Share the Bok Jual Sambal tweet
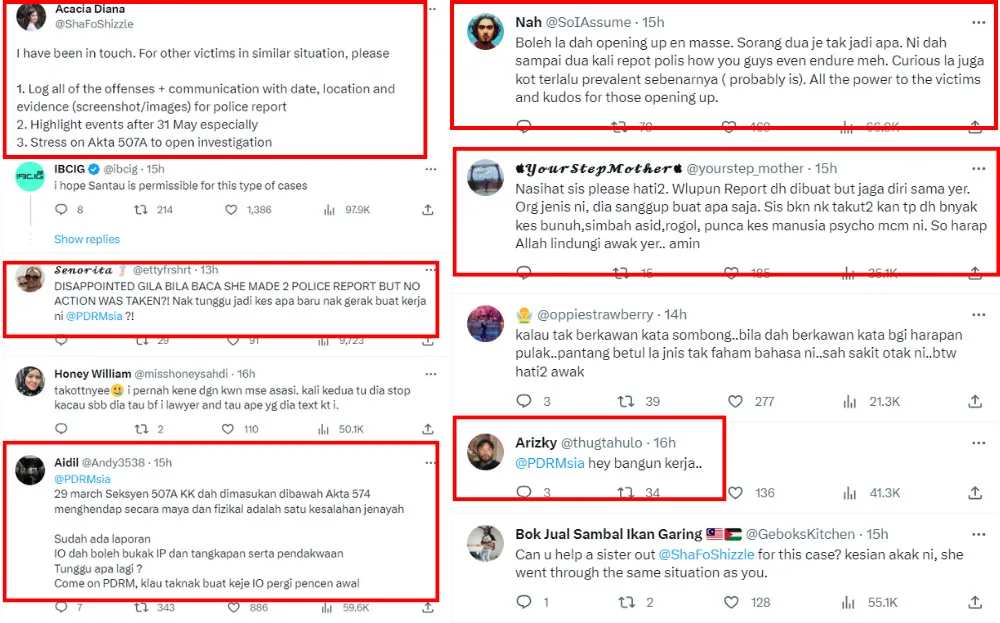 tap(975, 603)
